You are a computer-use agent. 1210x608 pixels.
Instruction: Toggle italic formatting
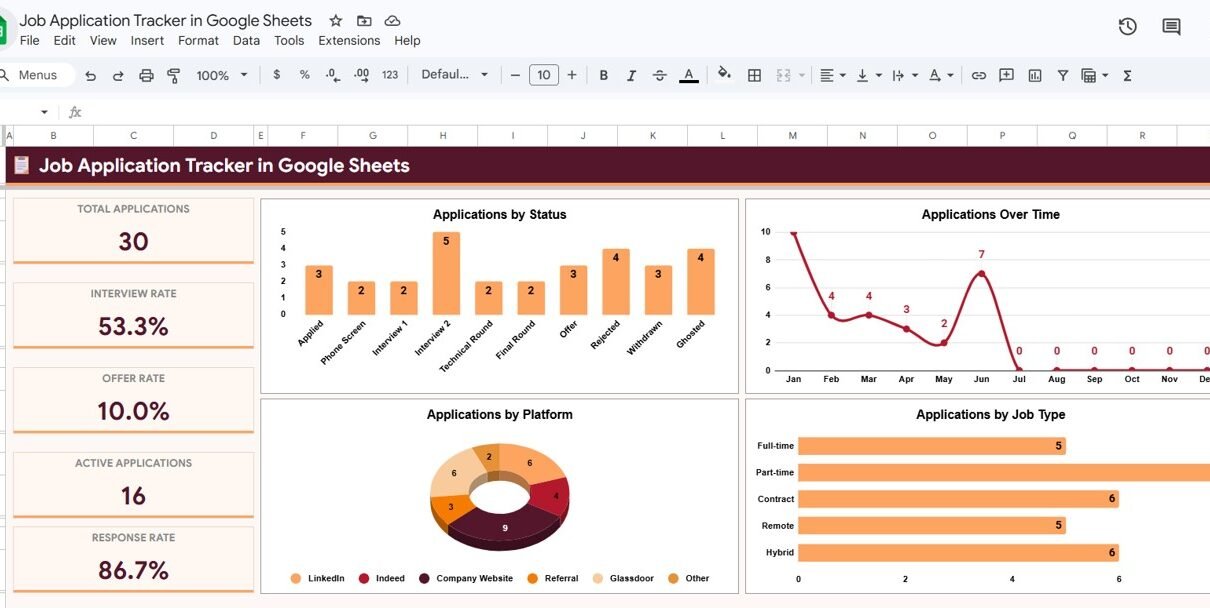pyautogui.click(x=631, y=75)
